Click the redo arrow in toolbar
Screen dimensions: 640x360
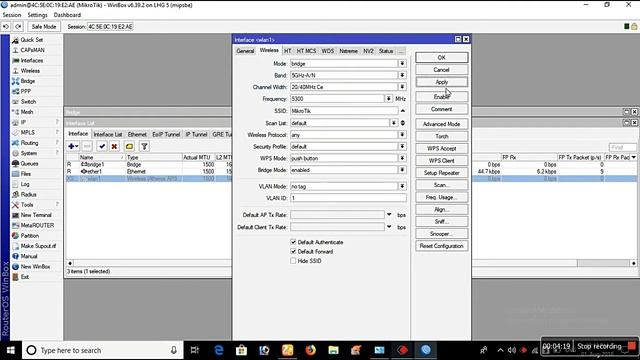[x=18, y=27]
